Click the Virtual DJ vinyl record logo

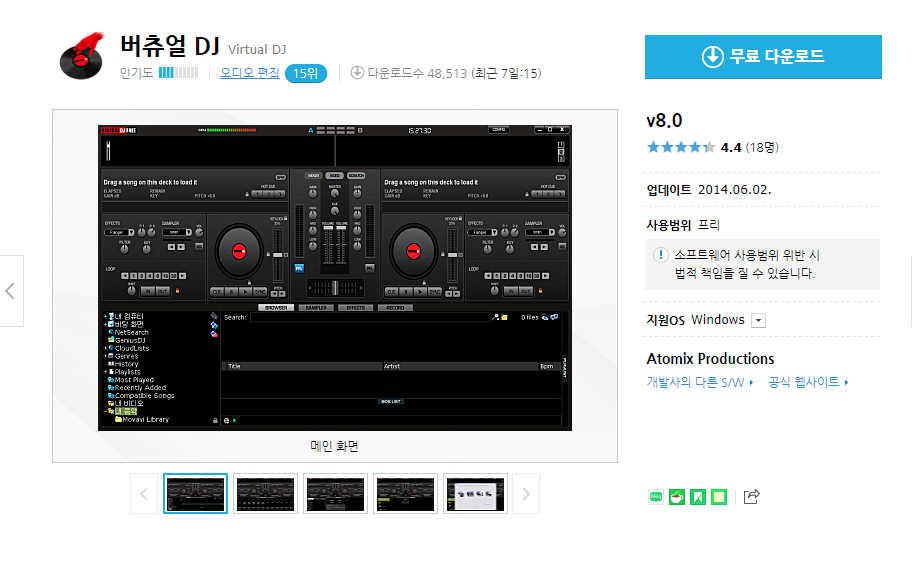(82, 56)
